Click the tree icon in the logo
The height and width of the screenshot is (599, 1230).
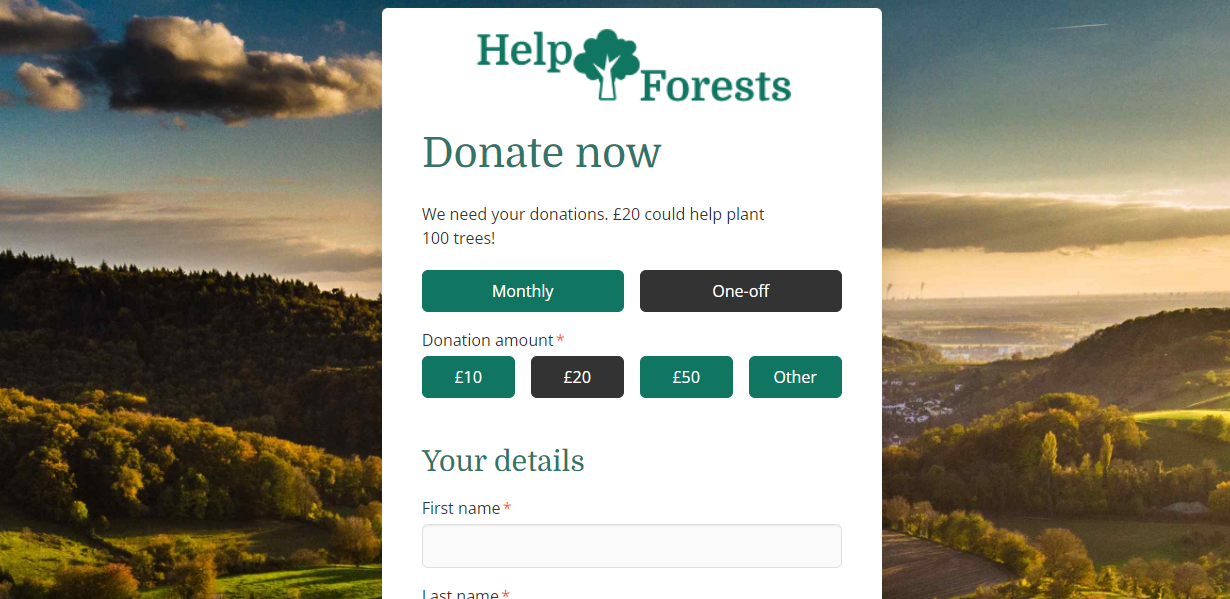point(607,65)
